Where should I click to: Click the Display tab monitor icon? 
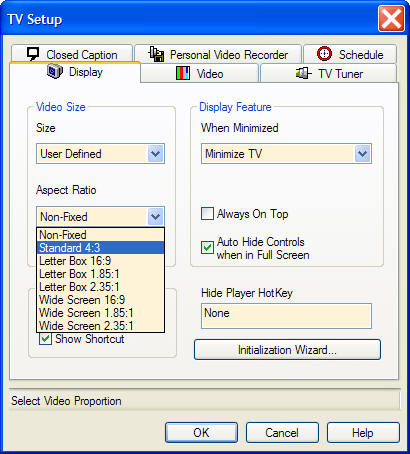(x=55, y=72)
